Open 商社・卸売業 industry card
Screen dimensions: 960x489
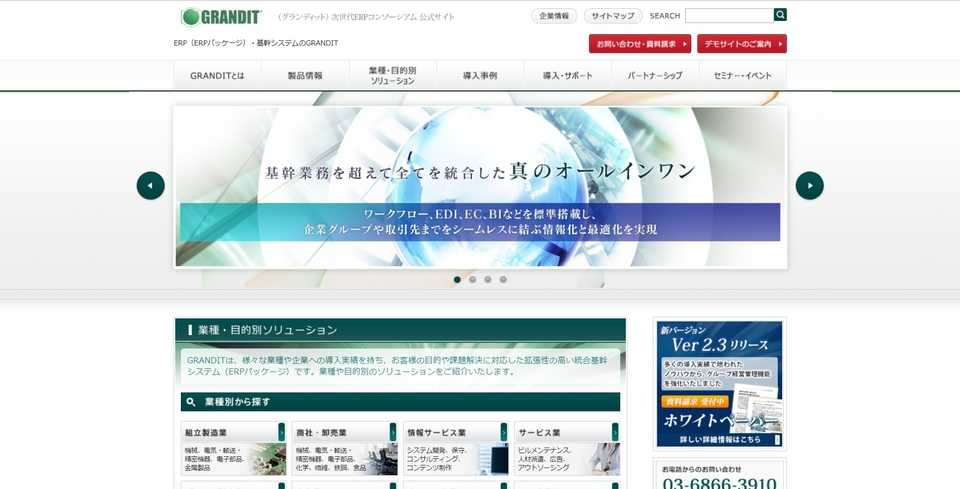point(345,449)
